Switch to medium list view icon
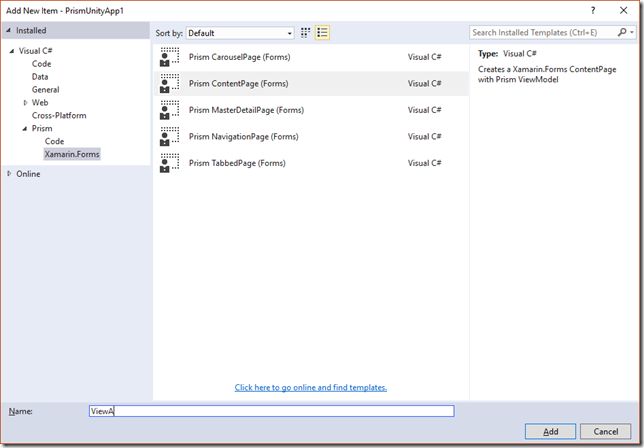The height and width of the screenshot is (448, 644). click(x=322, y=33)
